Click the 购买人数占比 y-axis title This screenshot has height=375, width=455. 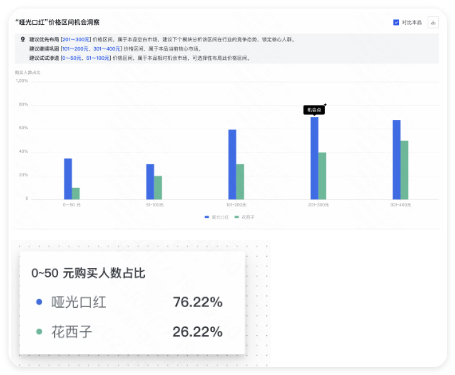click(x=28, y=72)
